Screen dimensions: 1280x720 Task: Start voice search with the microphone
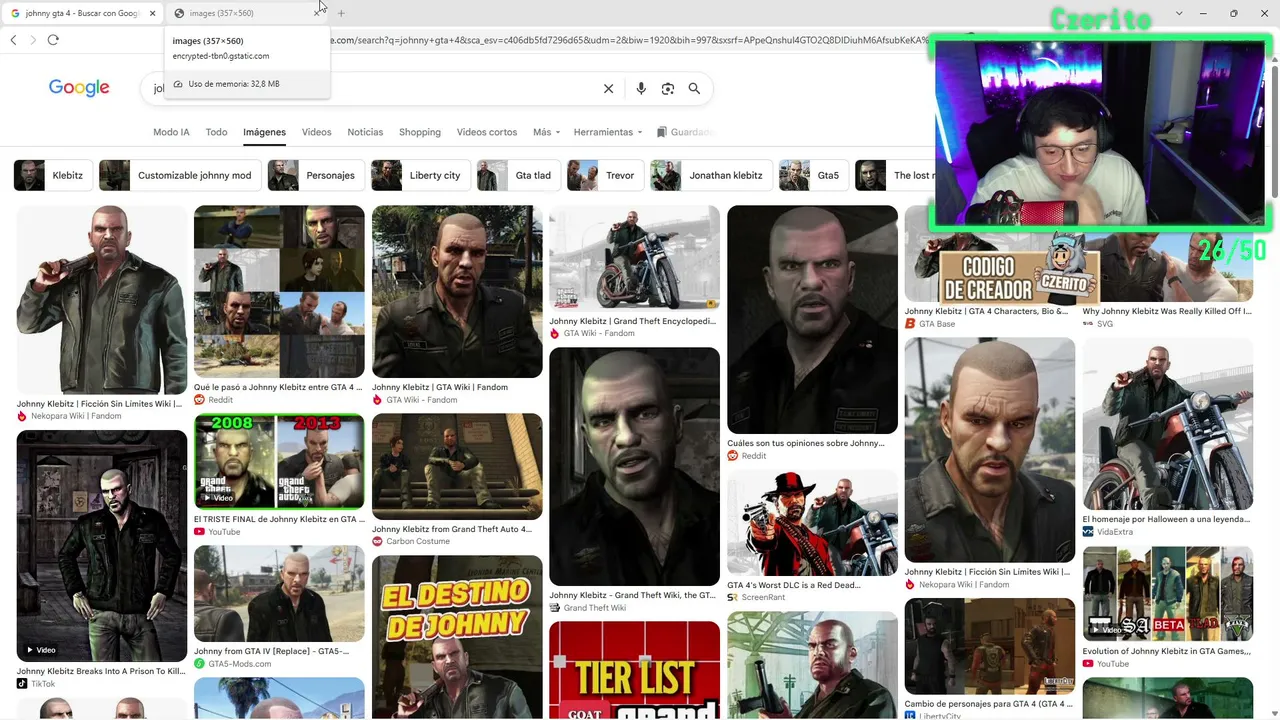coord(641,89)
